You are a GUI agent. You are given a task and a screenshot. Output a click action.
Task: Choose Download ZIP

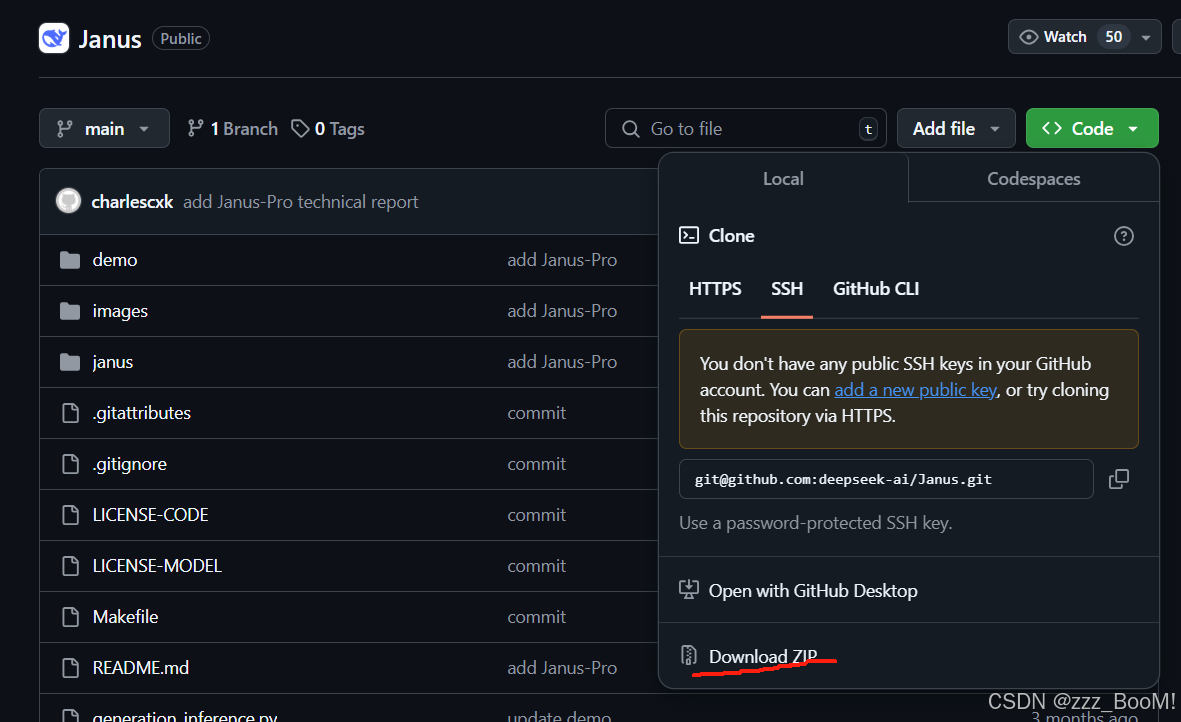762,657
